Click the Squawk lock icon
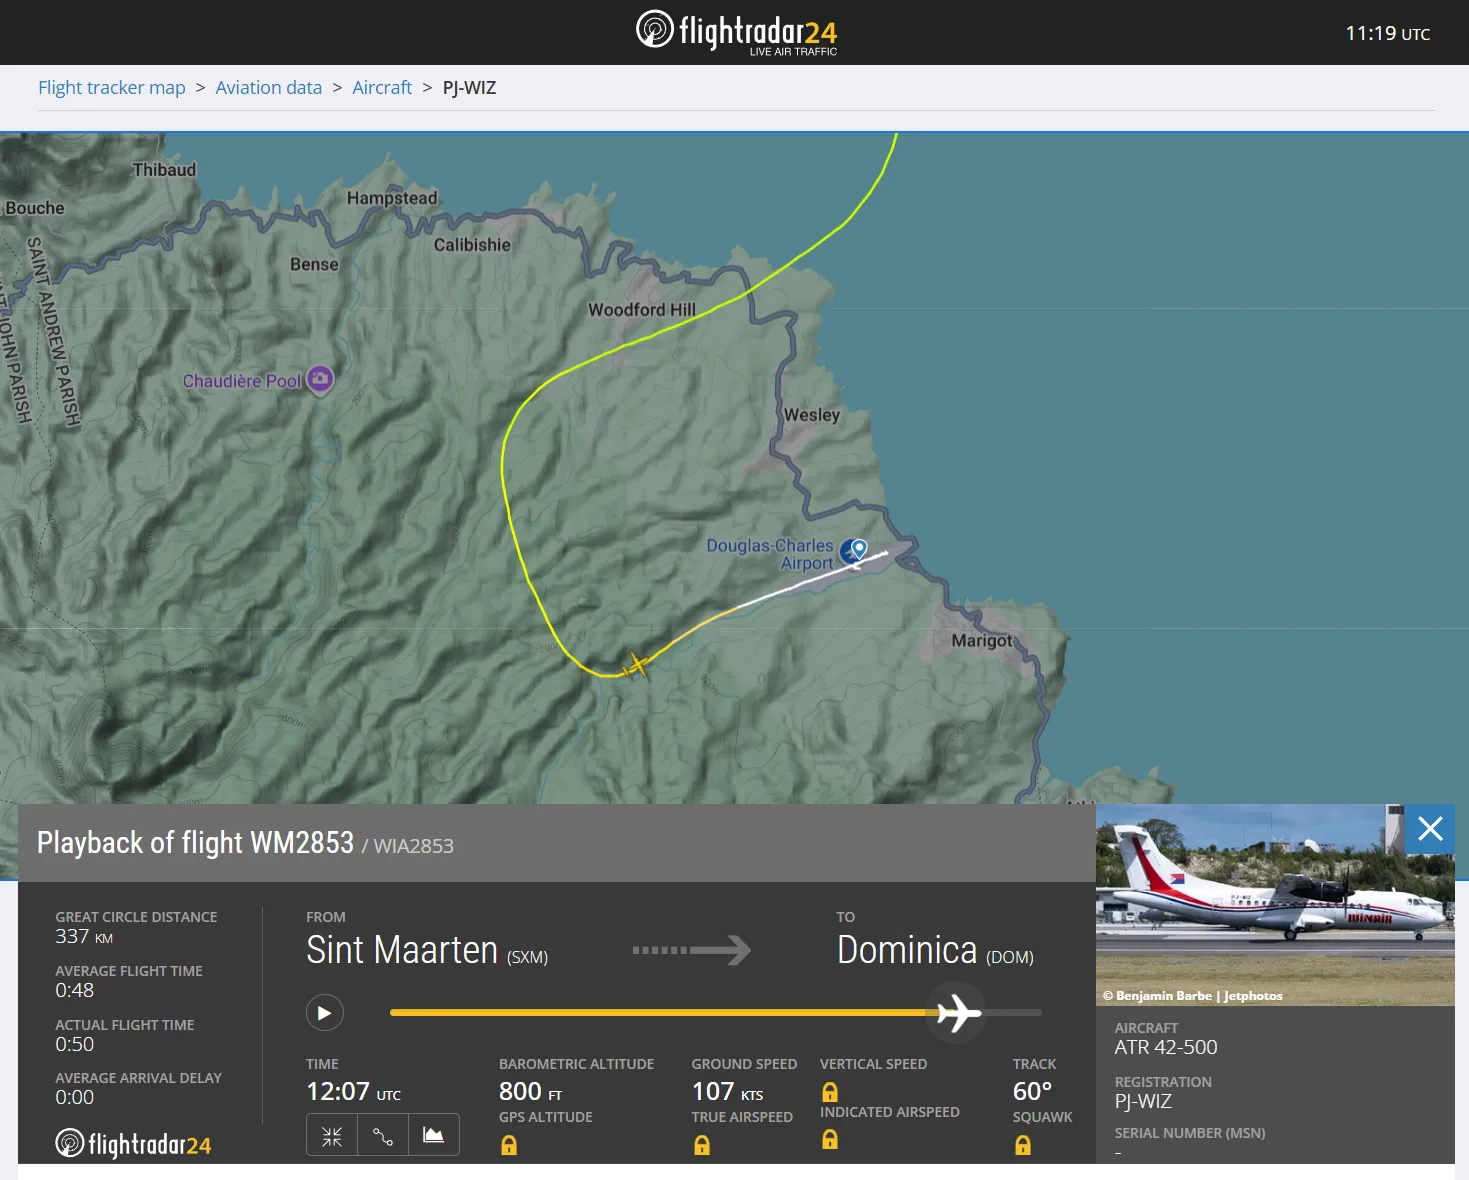The image size is (1469, 1180). [x=1023, y=1145]
